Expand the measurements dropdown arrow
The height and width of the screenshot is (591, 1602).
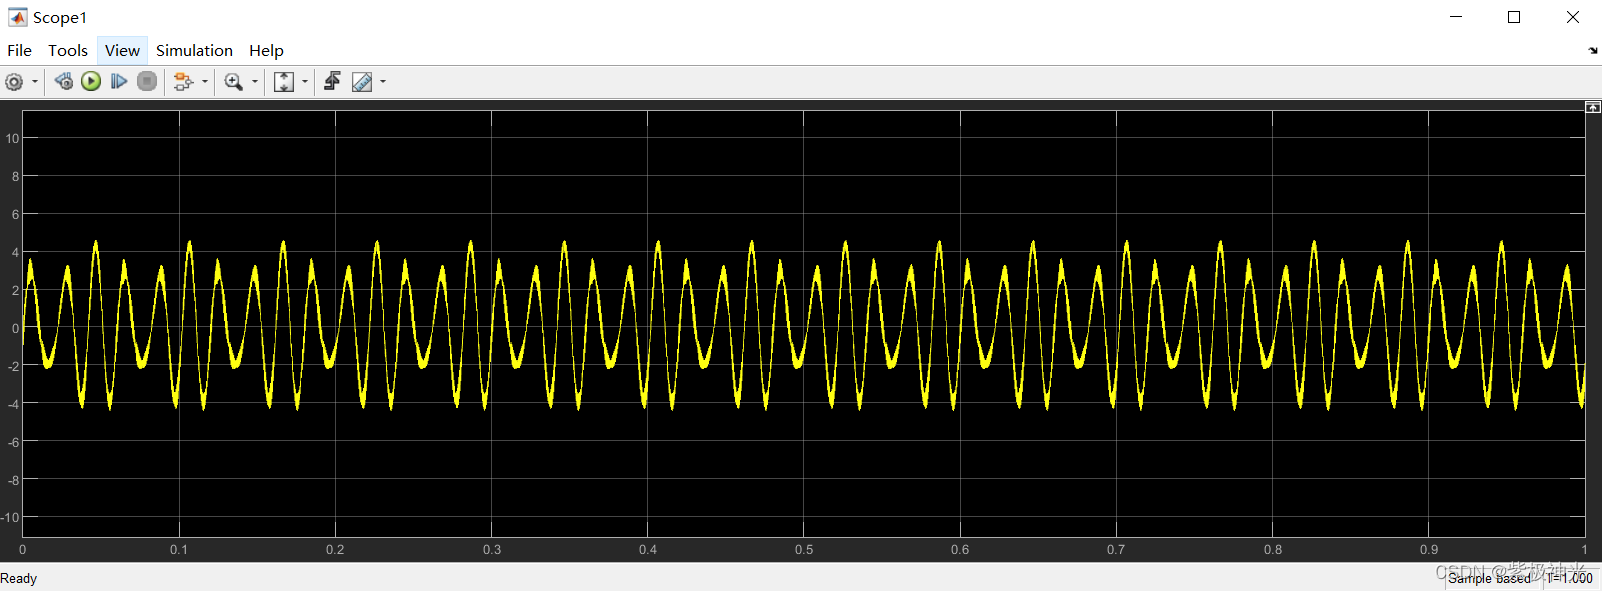(x=383, y=82)
